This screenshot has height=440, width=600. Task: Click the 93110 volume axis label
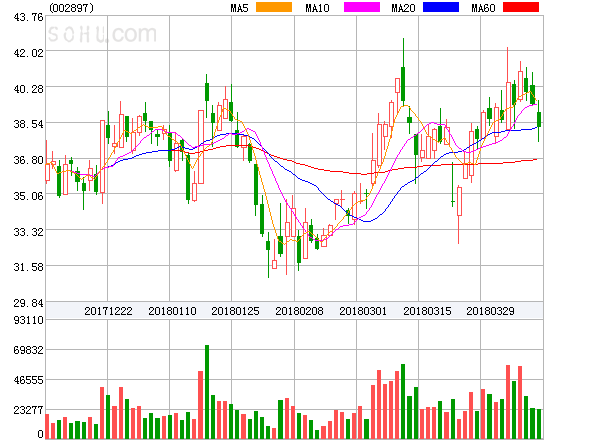29,320
